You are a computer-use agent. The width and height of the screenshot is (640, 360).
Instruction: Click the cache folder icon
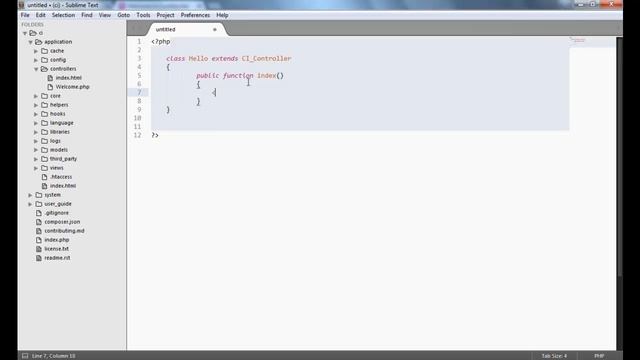pos(44,51)
